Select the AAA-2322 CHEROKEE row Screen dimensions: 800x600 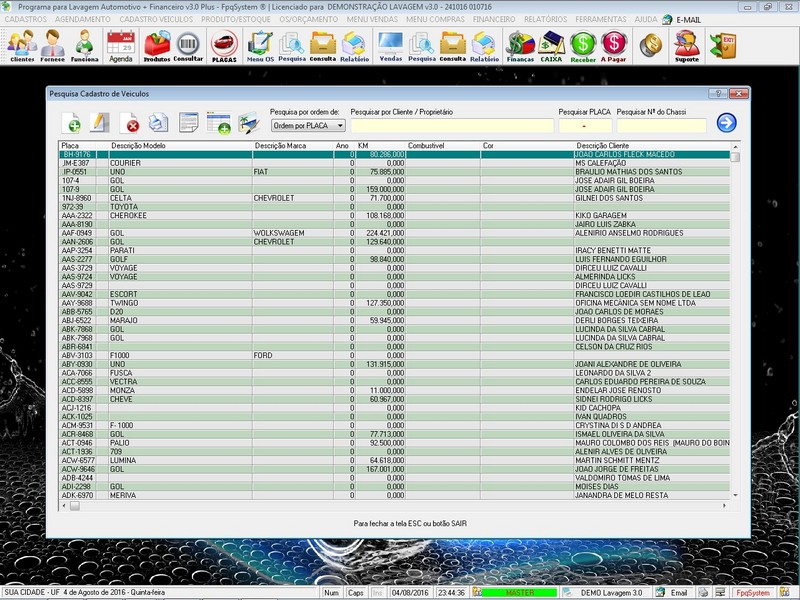click(394, 216)
